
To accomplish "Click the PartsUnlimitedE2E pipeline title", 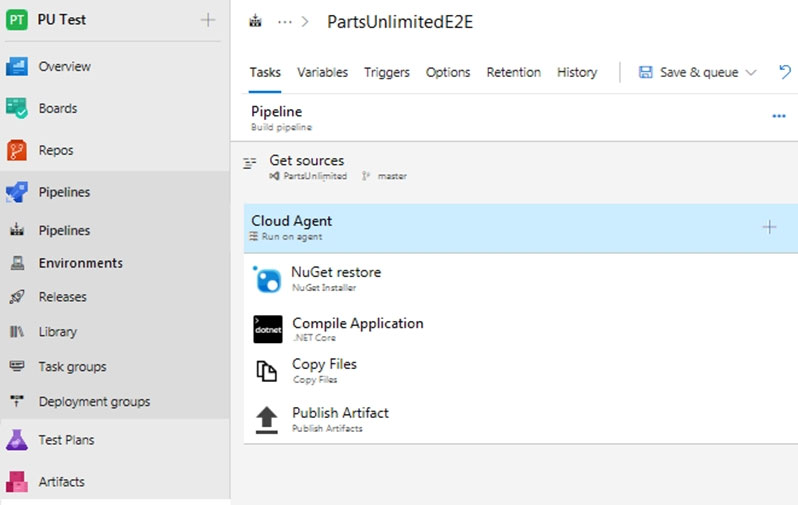I will pyautogui.click(x=400, y=22).
